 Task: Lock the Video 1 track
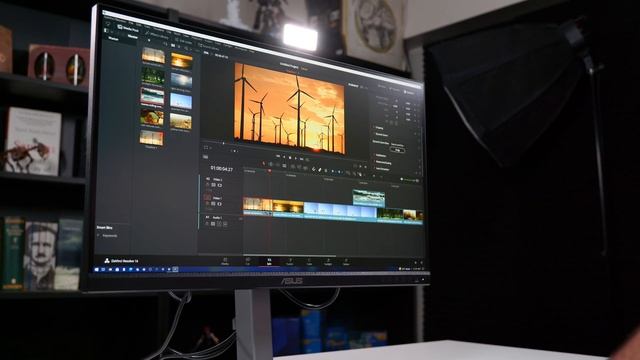pyautogui.click(x=207, y=203)
